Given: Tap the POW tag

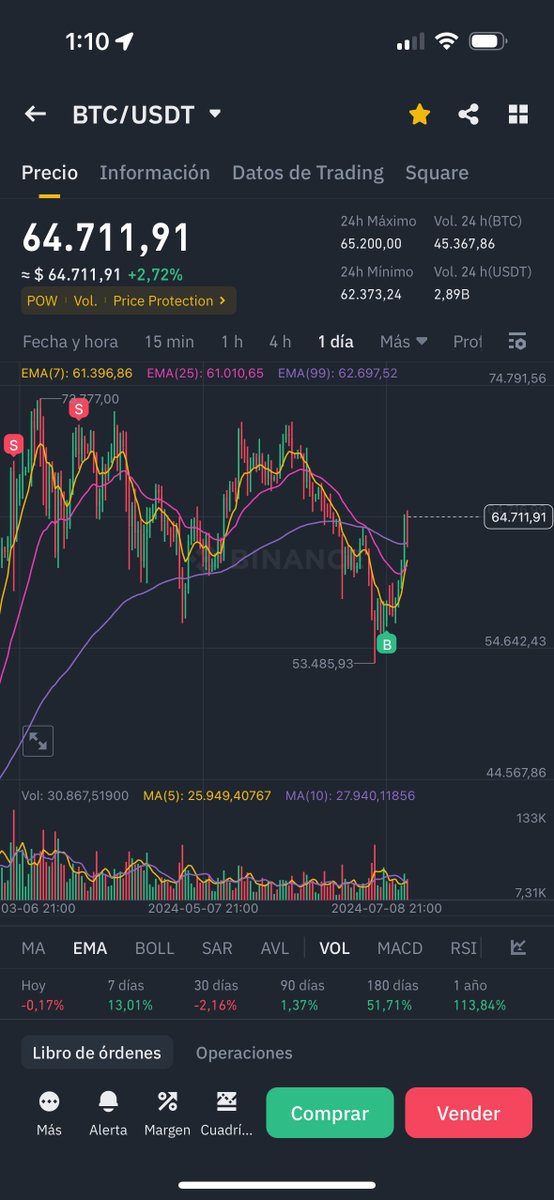Looking at the screenshot, I should point(42,301).
